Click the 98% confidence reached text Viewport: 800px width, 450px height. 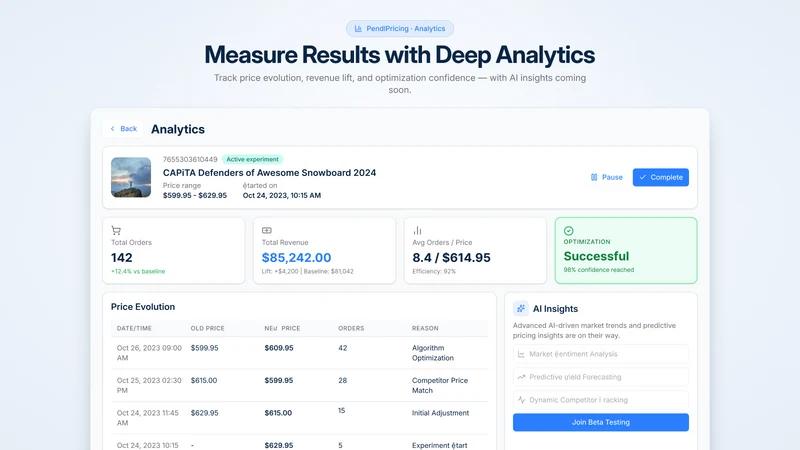pos(598,270)
